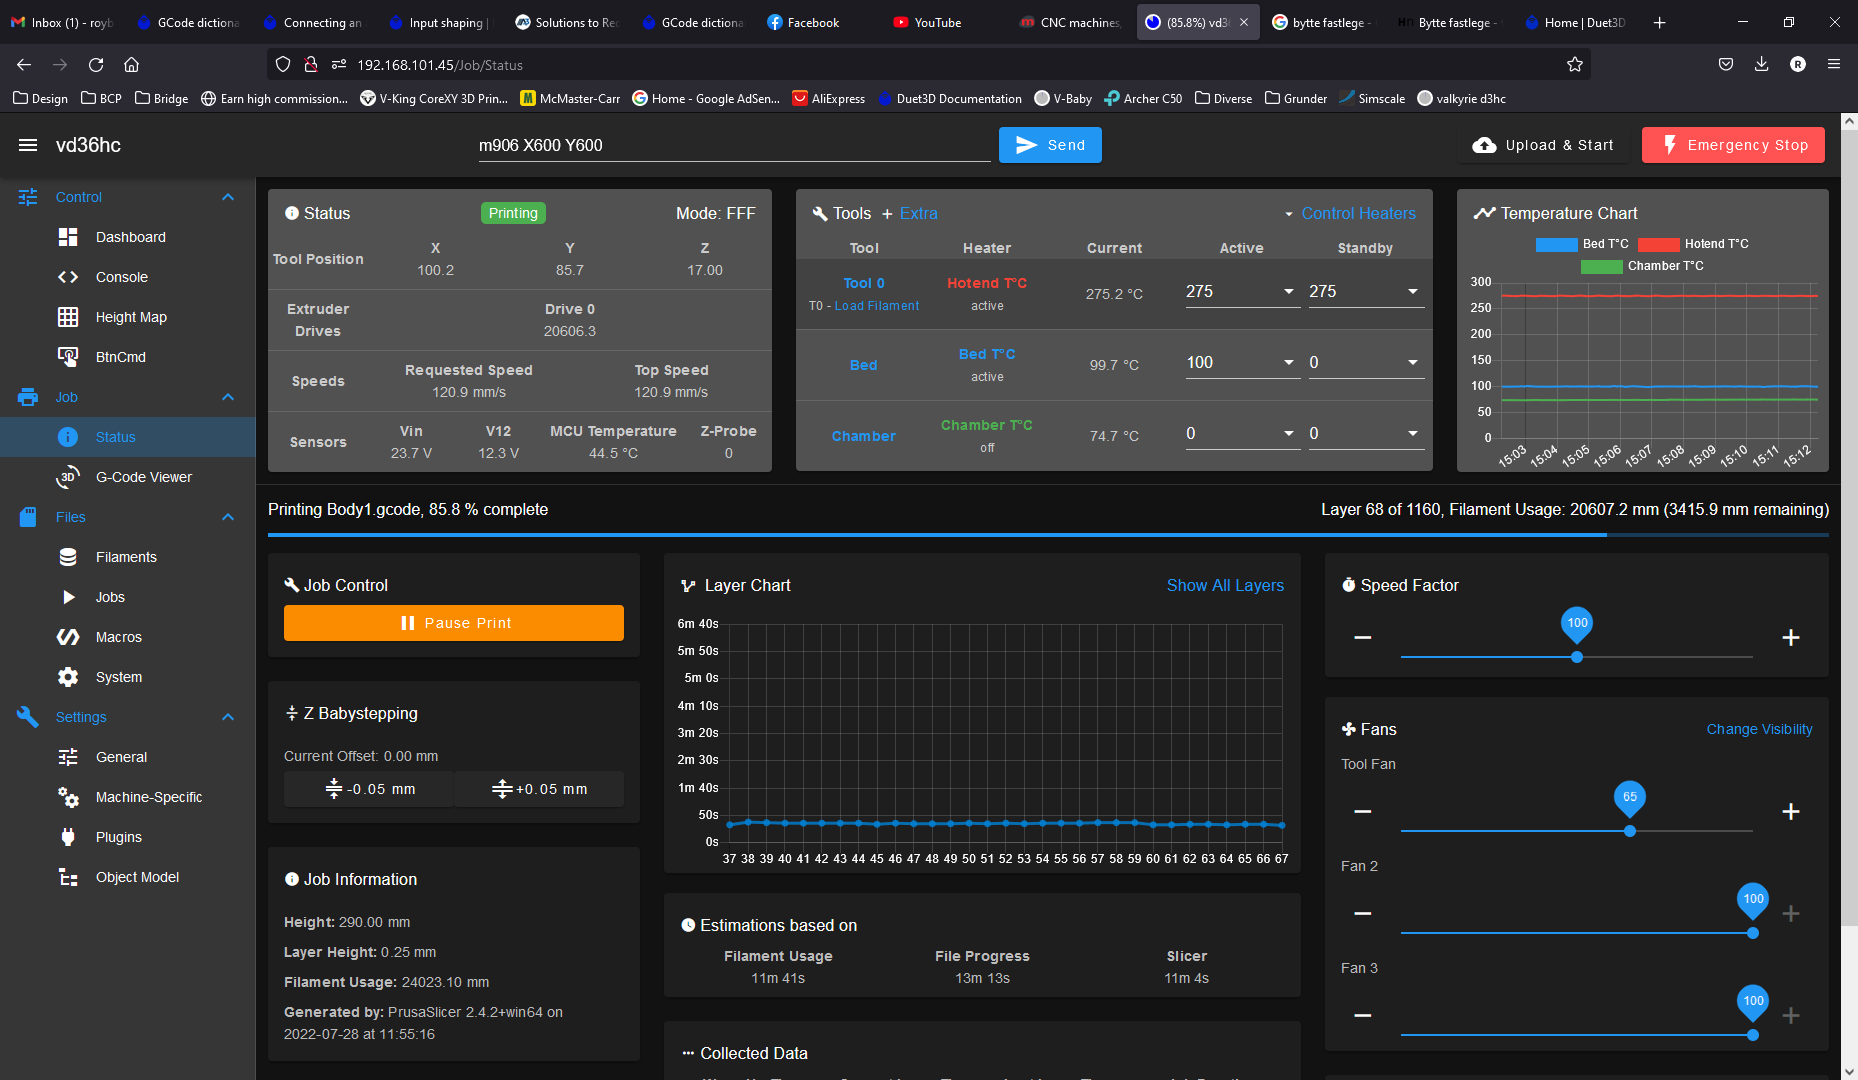1858x1080 pixels.
Task: Decrease Fan 2 speed with minus
Action: pos(1362,913)
